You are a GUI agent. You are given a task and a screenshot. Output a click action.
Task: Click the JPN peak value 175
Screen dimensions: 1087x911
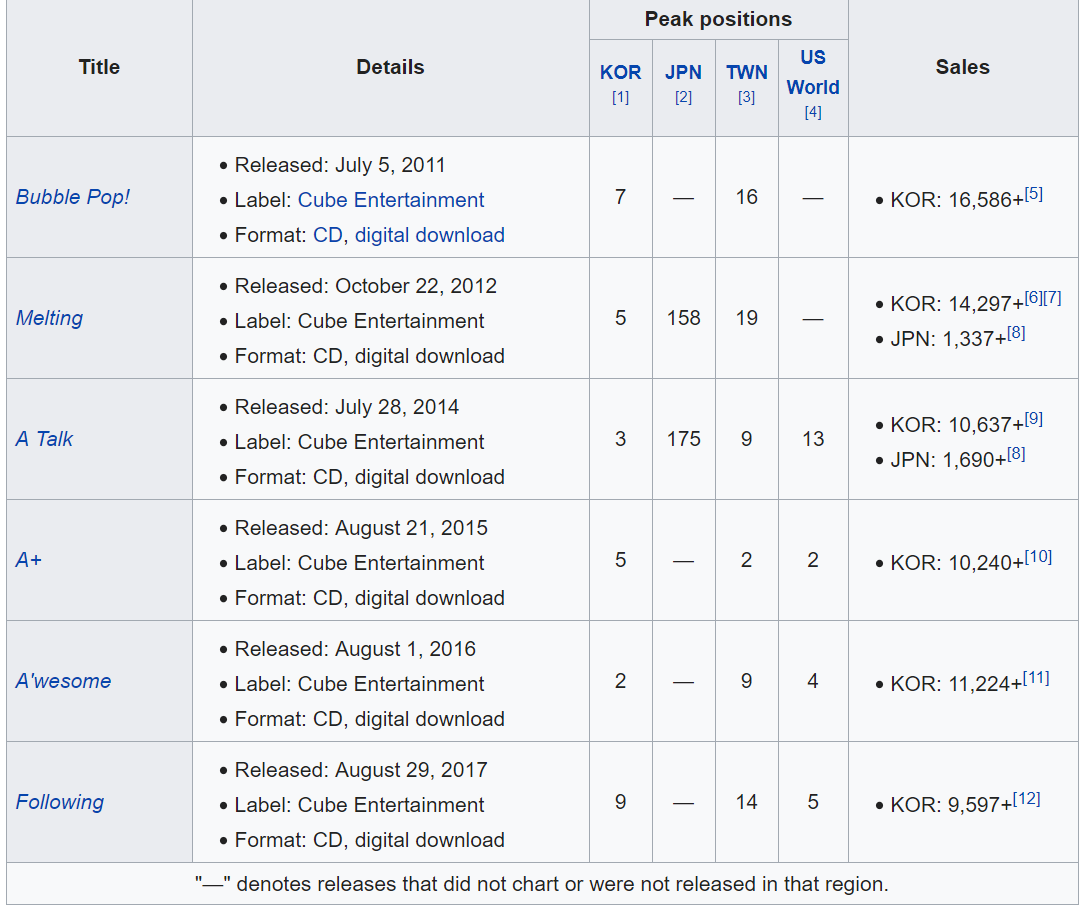coord(684,439)
